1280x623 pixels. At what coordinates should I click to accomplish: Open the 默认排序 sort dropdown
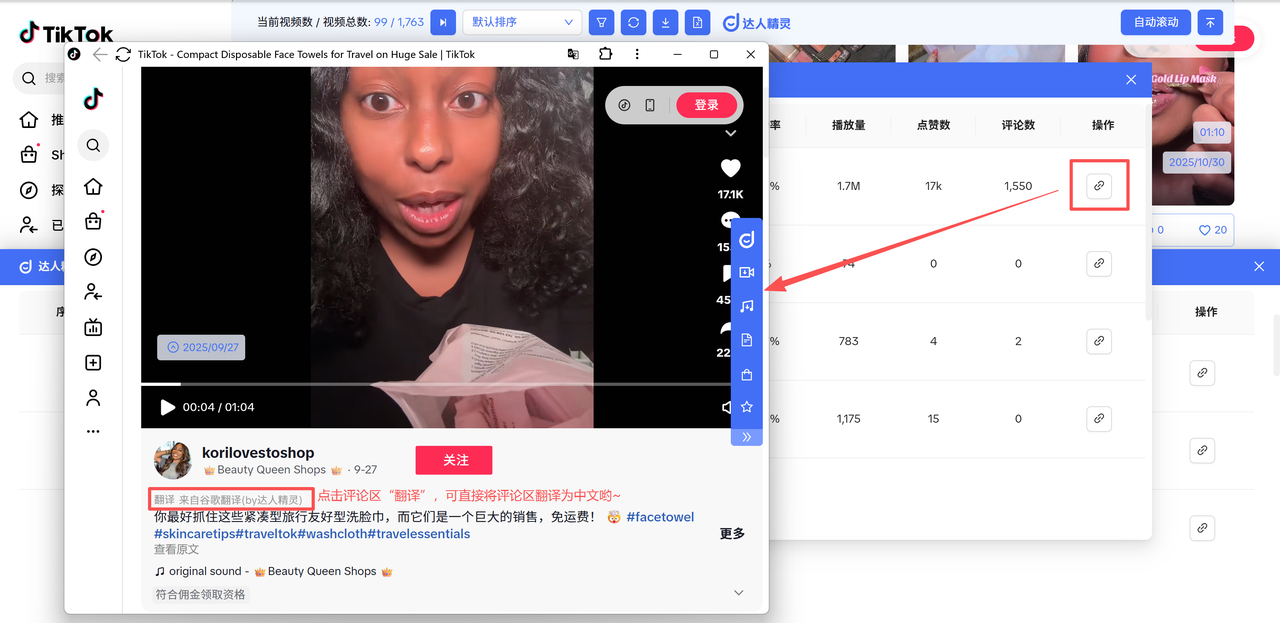[522, 22]
